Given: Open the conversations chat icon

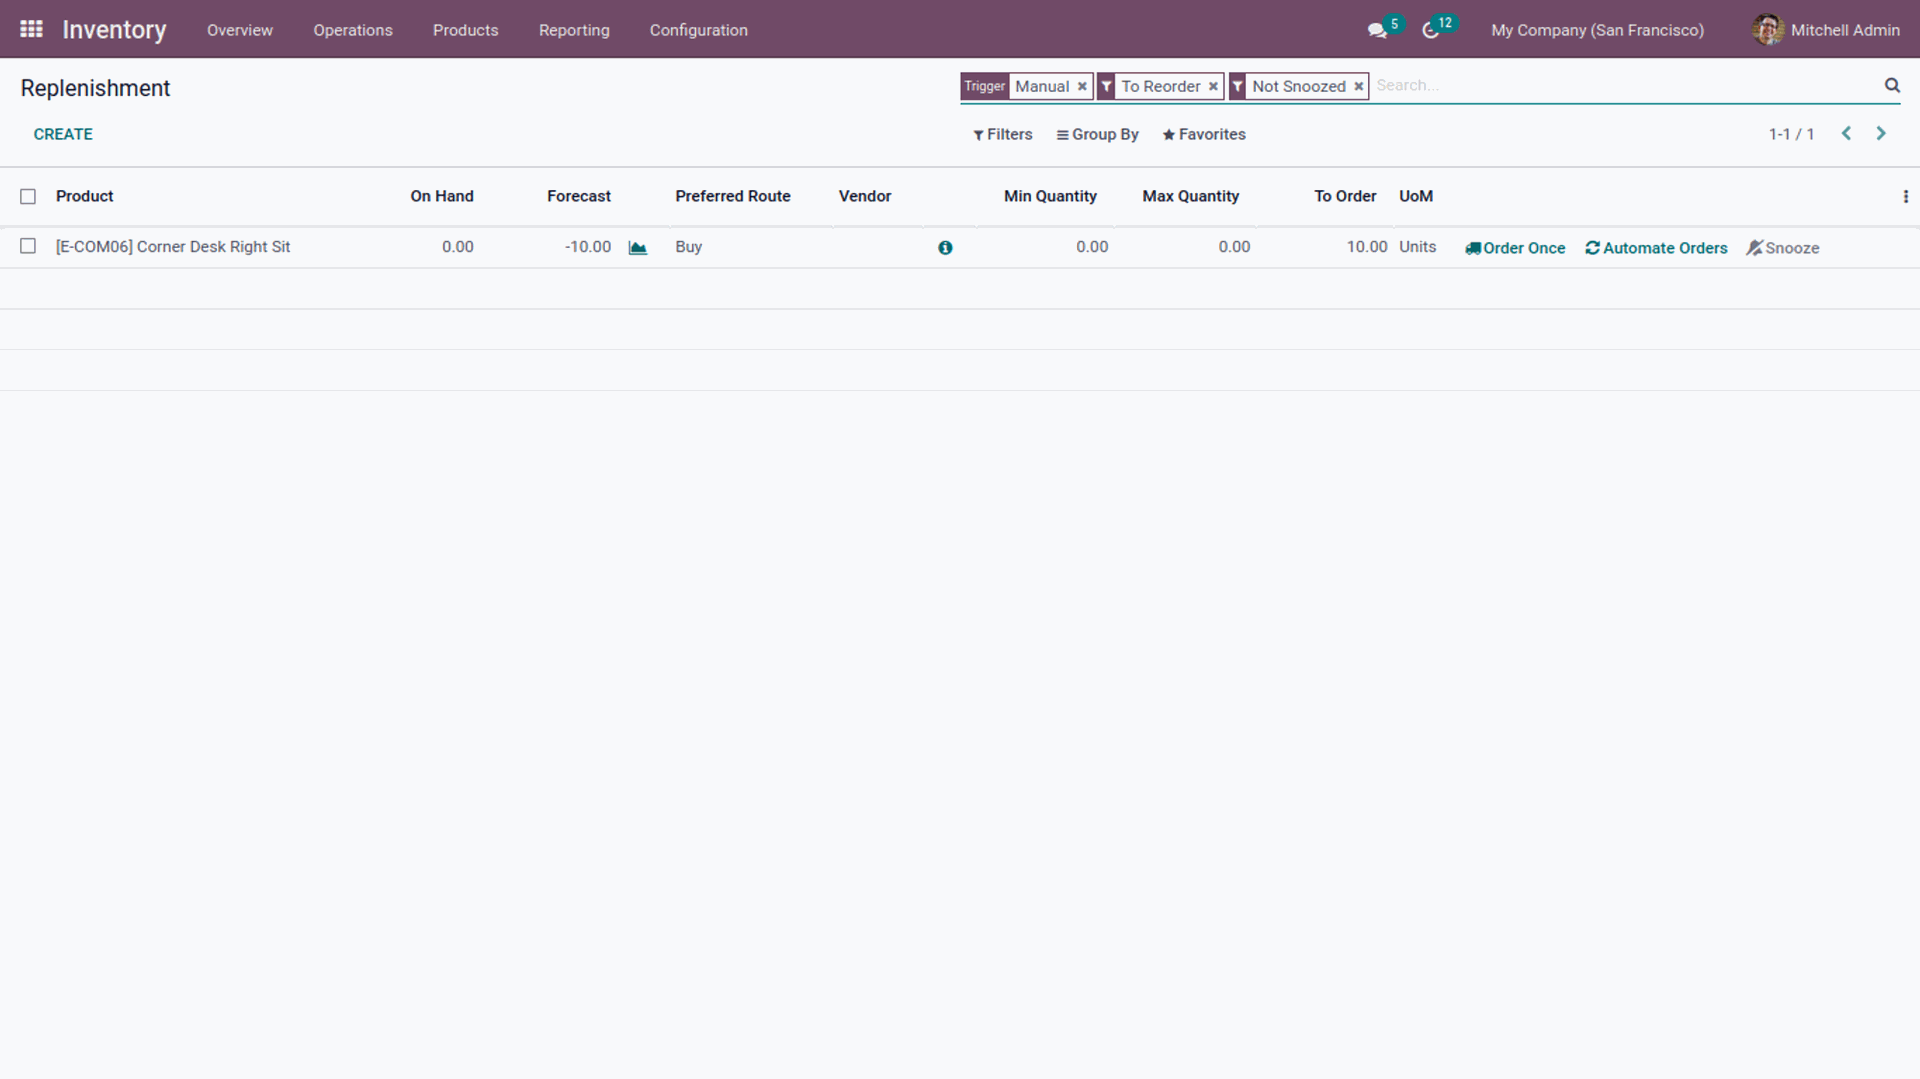Looking at the screenshot, I should tap(1377, 30).
